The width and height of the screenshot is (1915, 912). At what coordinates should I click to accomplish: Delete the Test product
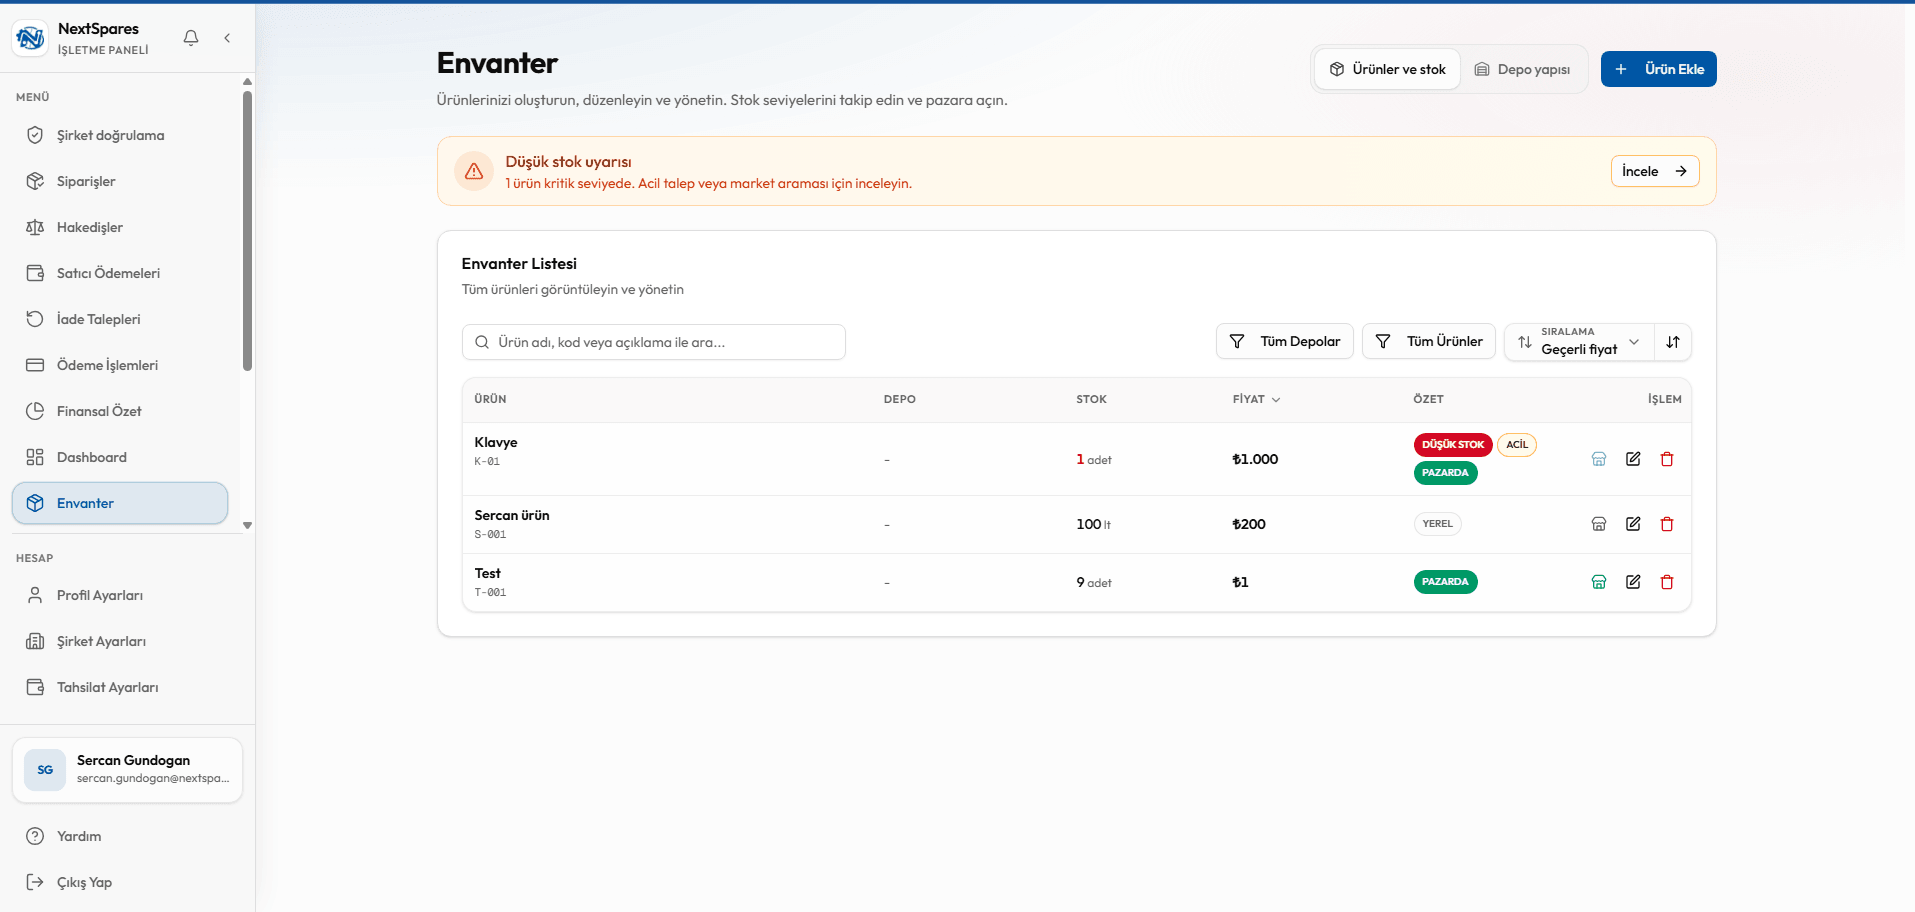point(1667,582)
